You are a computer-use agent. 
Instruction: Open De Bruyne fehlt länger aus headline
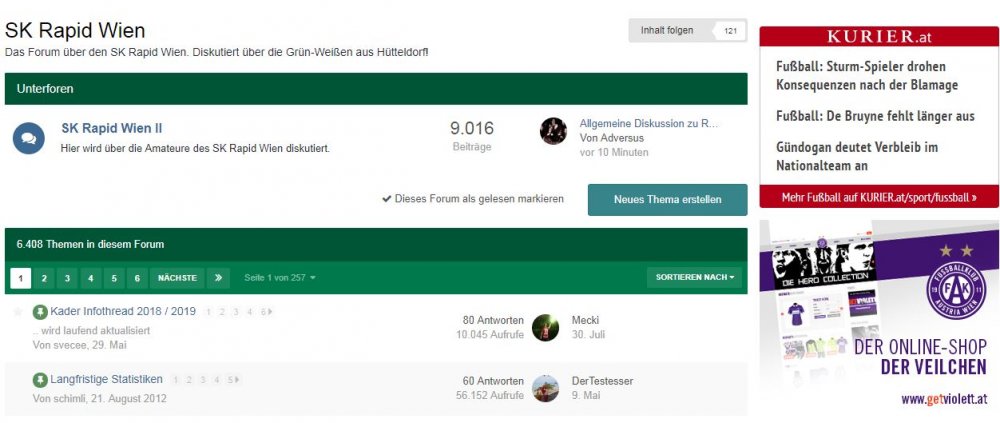tap(875, 116)
